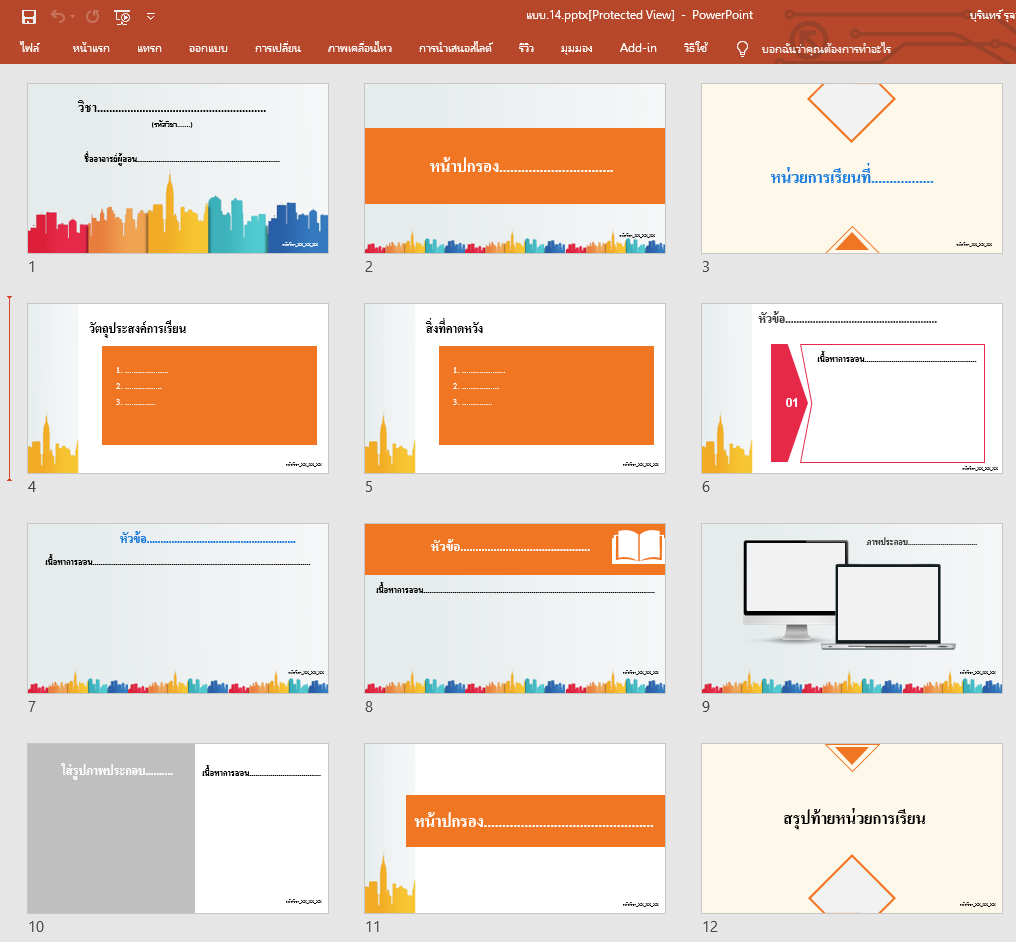Click the Tell Me search text field
This screenshot has height=942, width=1016.
826,48
